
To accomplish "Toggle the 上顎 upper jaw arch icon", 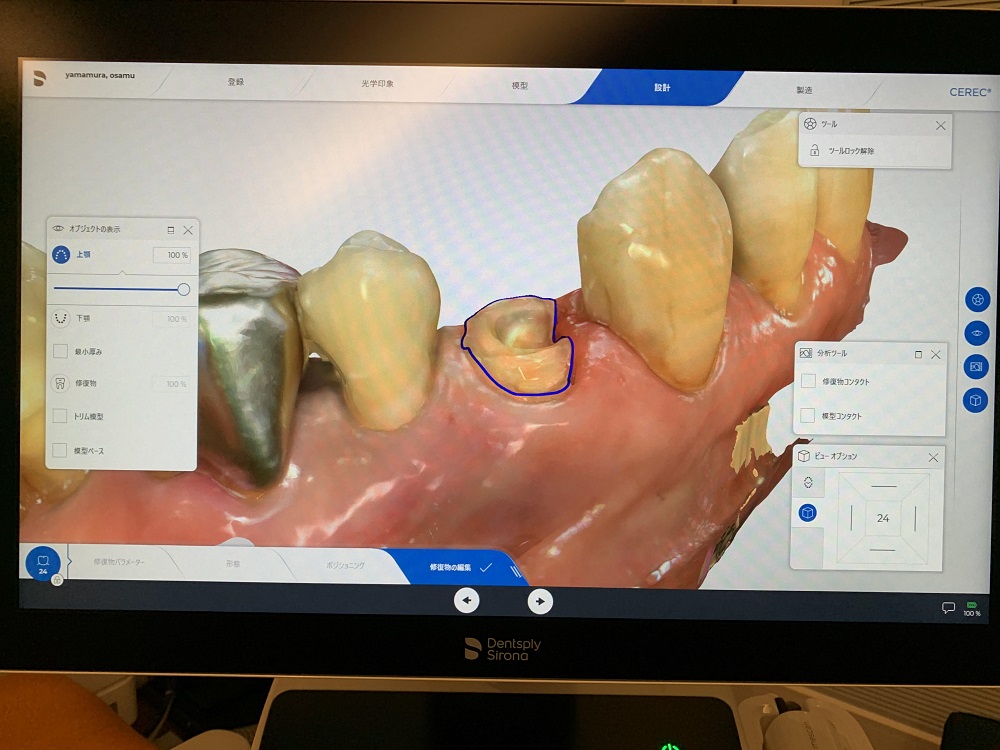I will tap(61, 255).
